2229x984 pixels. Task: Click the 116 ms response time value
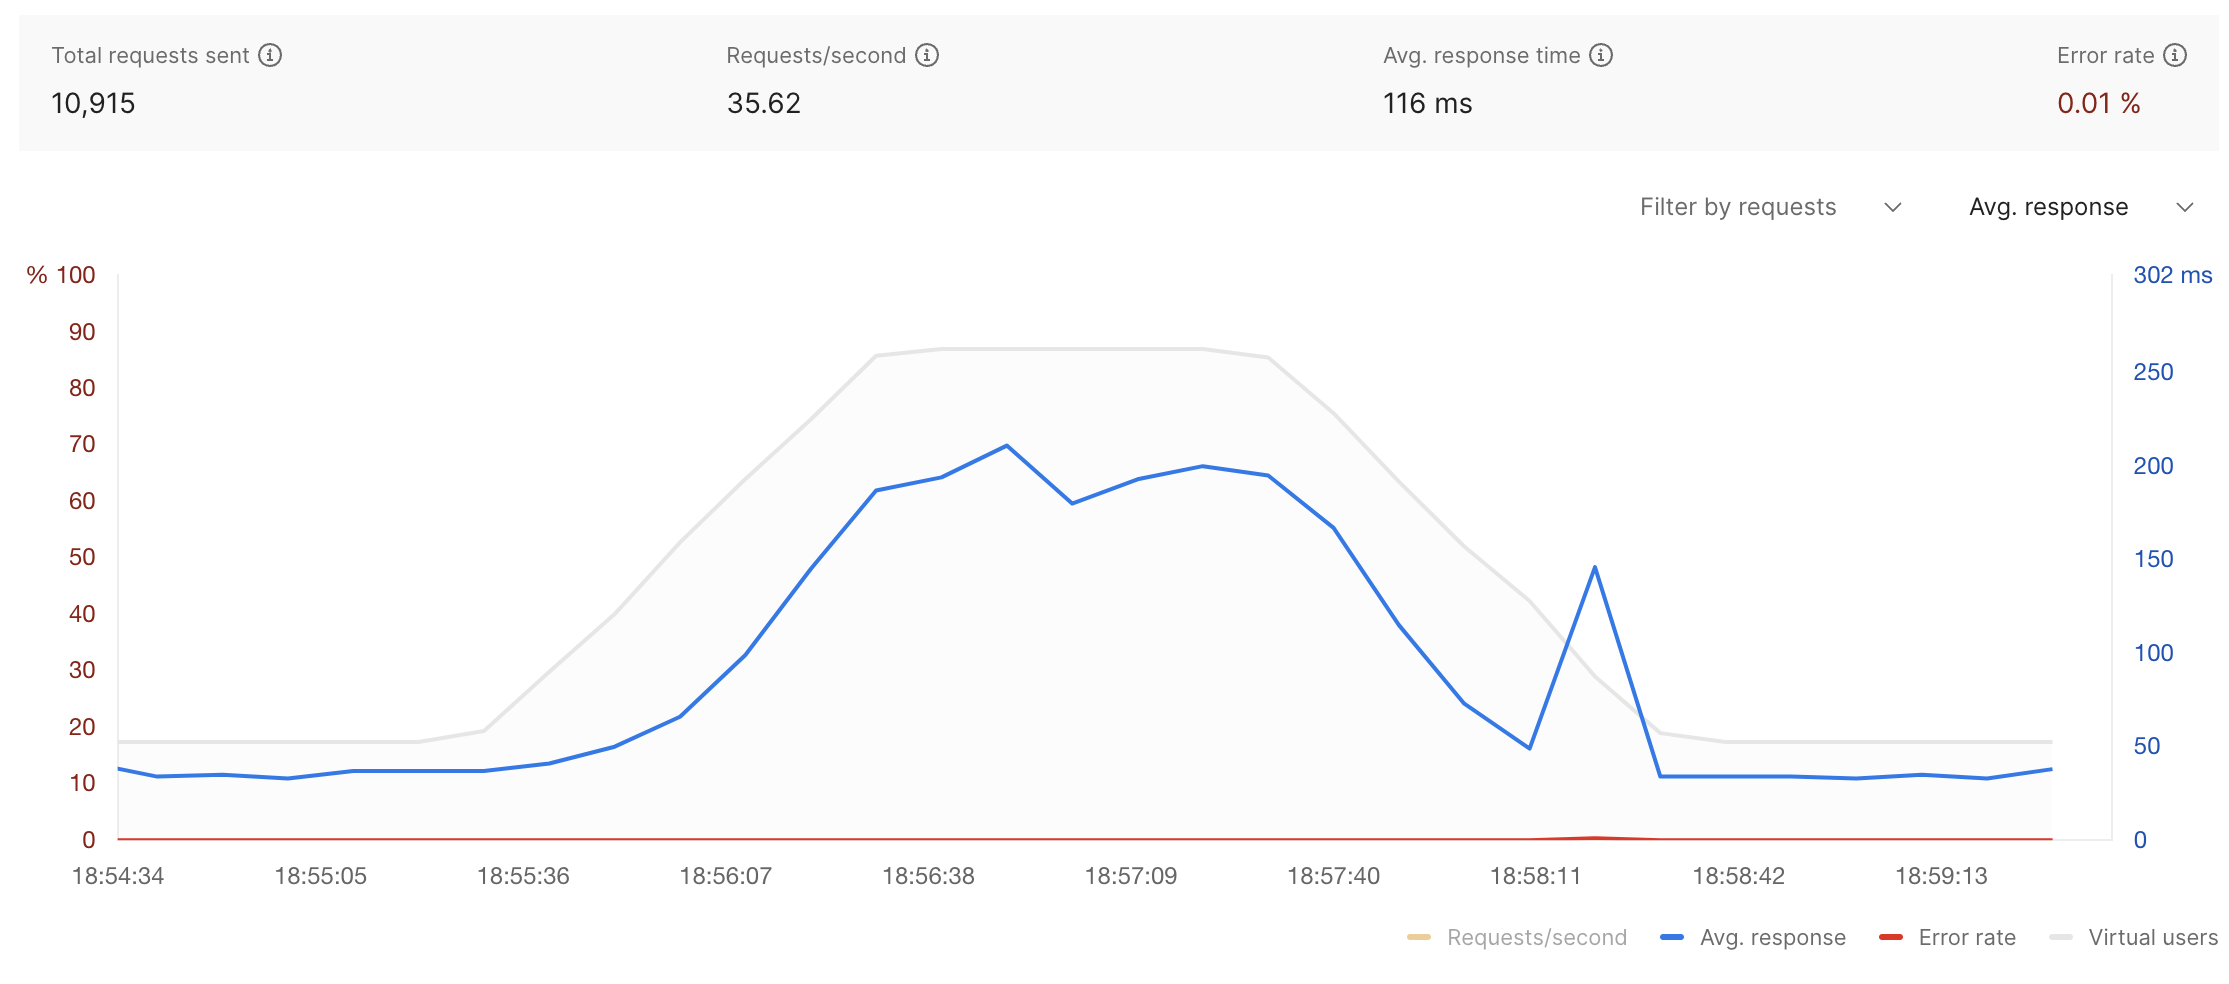tap(1427, 103)
